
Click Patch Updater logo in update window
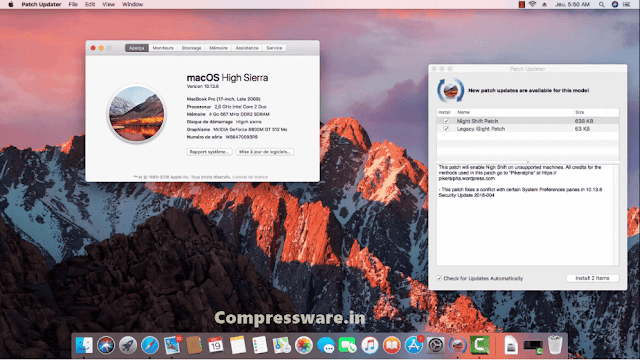pyautogui.click(x=451, y=90)
